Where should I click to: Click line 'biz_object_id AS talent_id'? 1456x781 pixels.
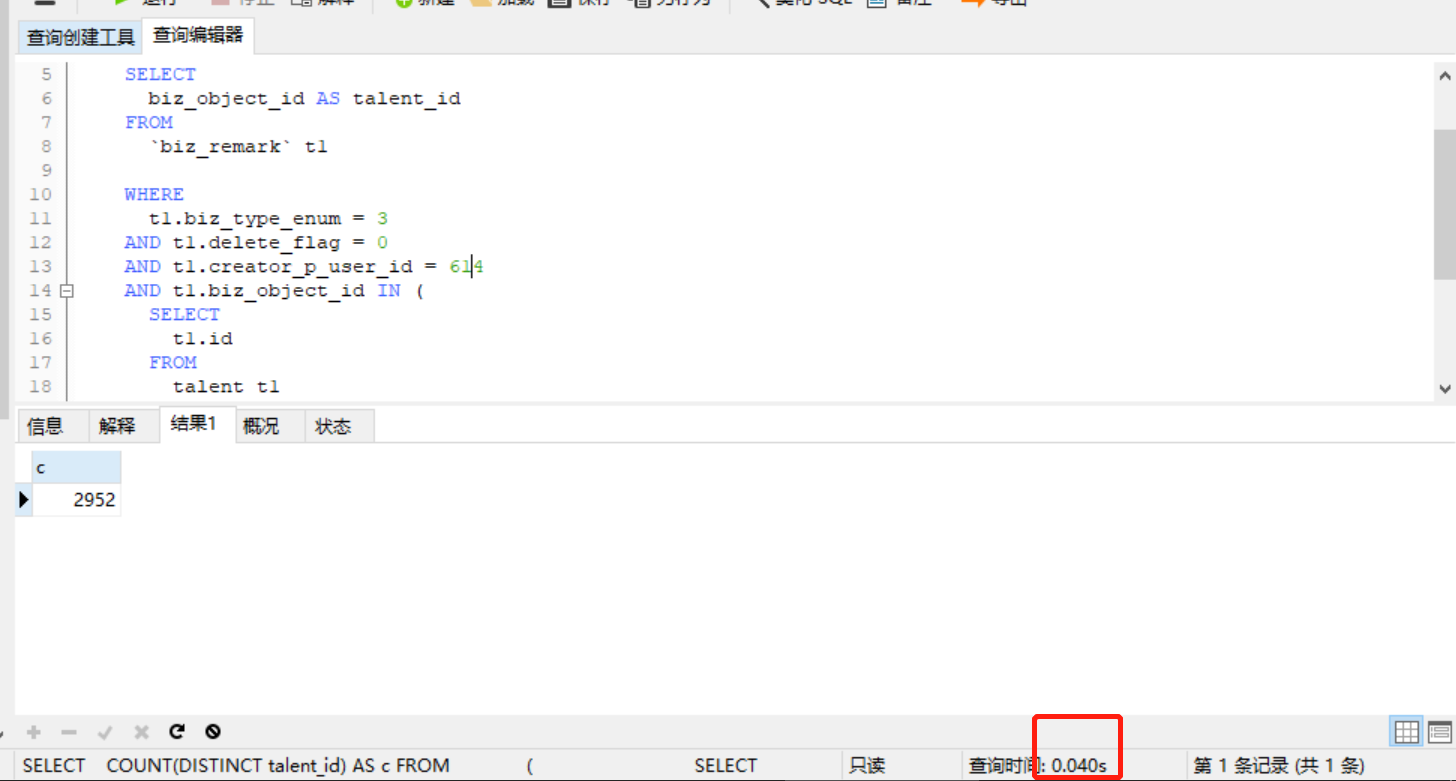pos(304,98)
